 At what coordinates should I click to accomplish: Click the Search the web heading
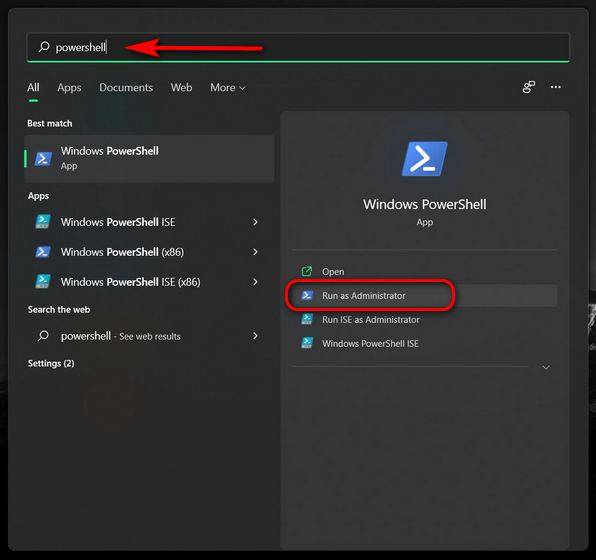(x=59, y=309)
